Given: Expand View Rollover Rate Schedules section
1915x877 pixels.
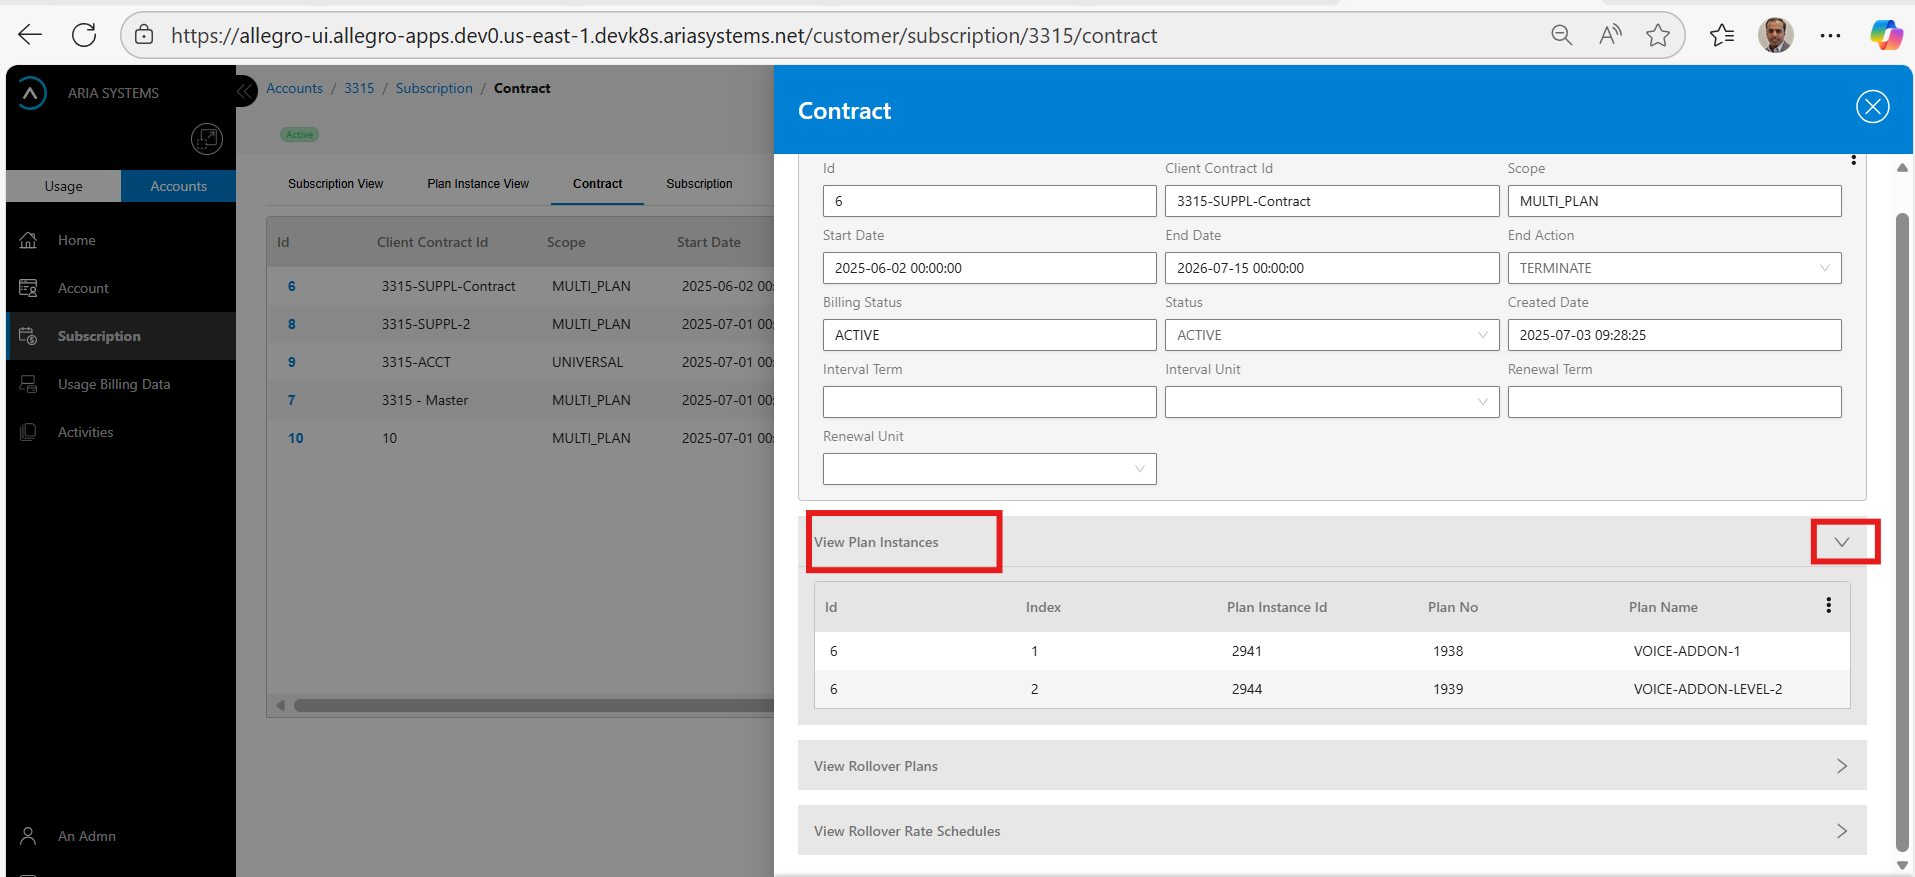Looking at the screenshot, I should pyautogui.click(x=1841, y=831).
